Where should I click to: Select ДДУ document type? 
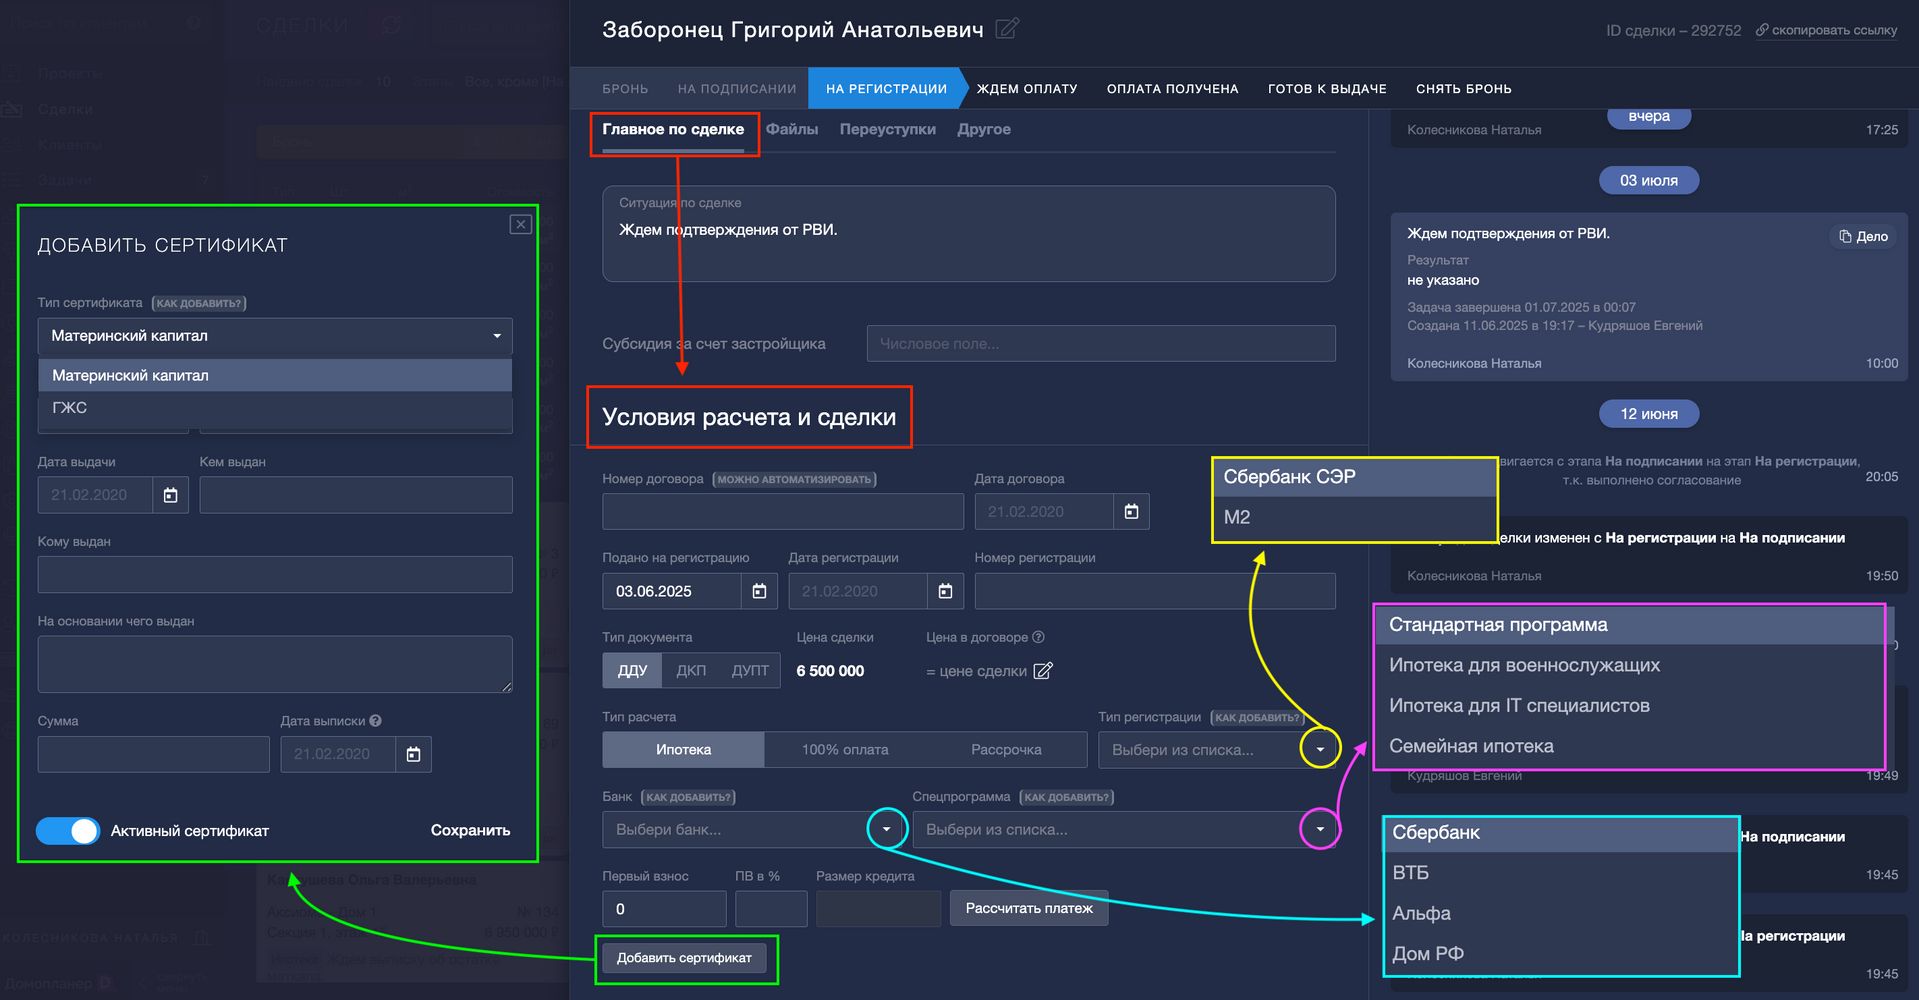coord(632,670)
